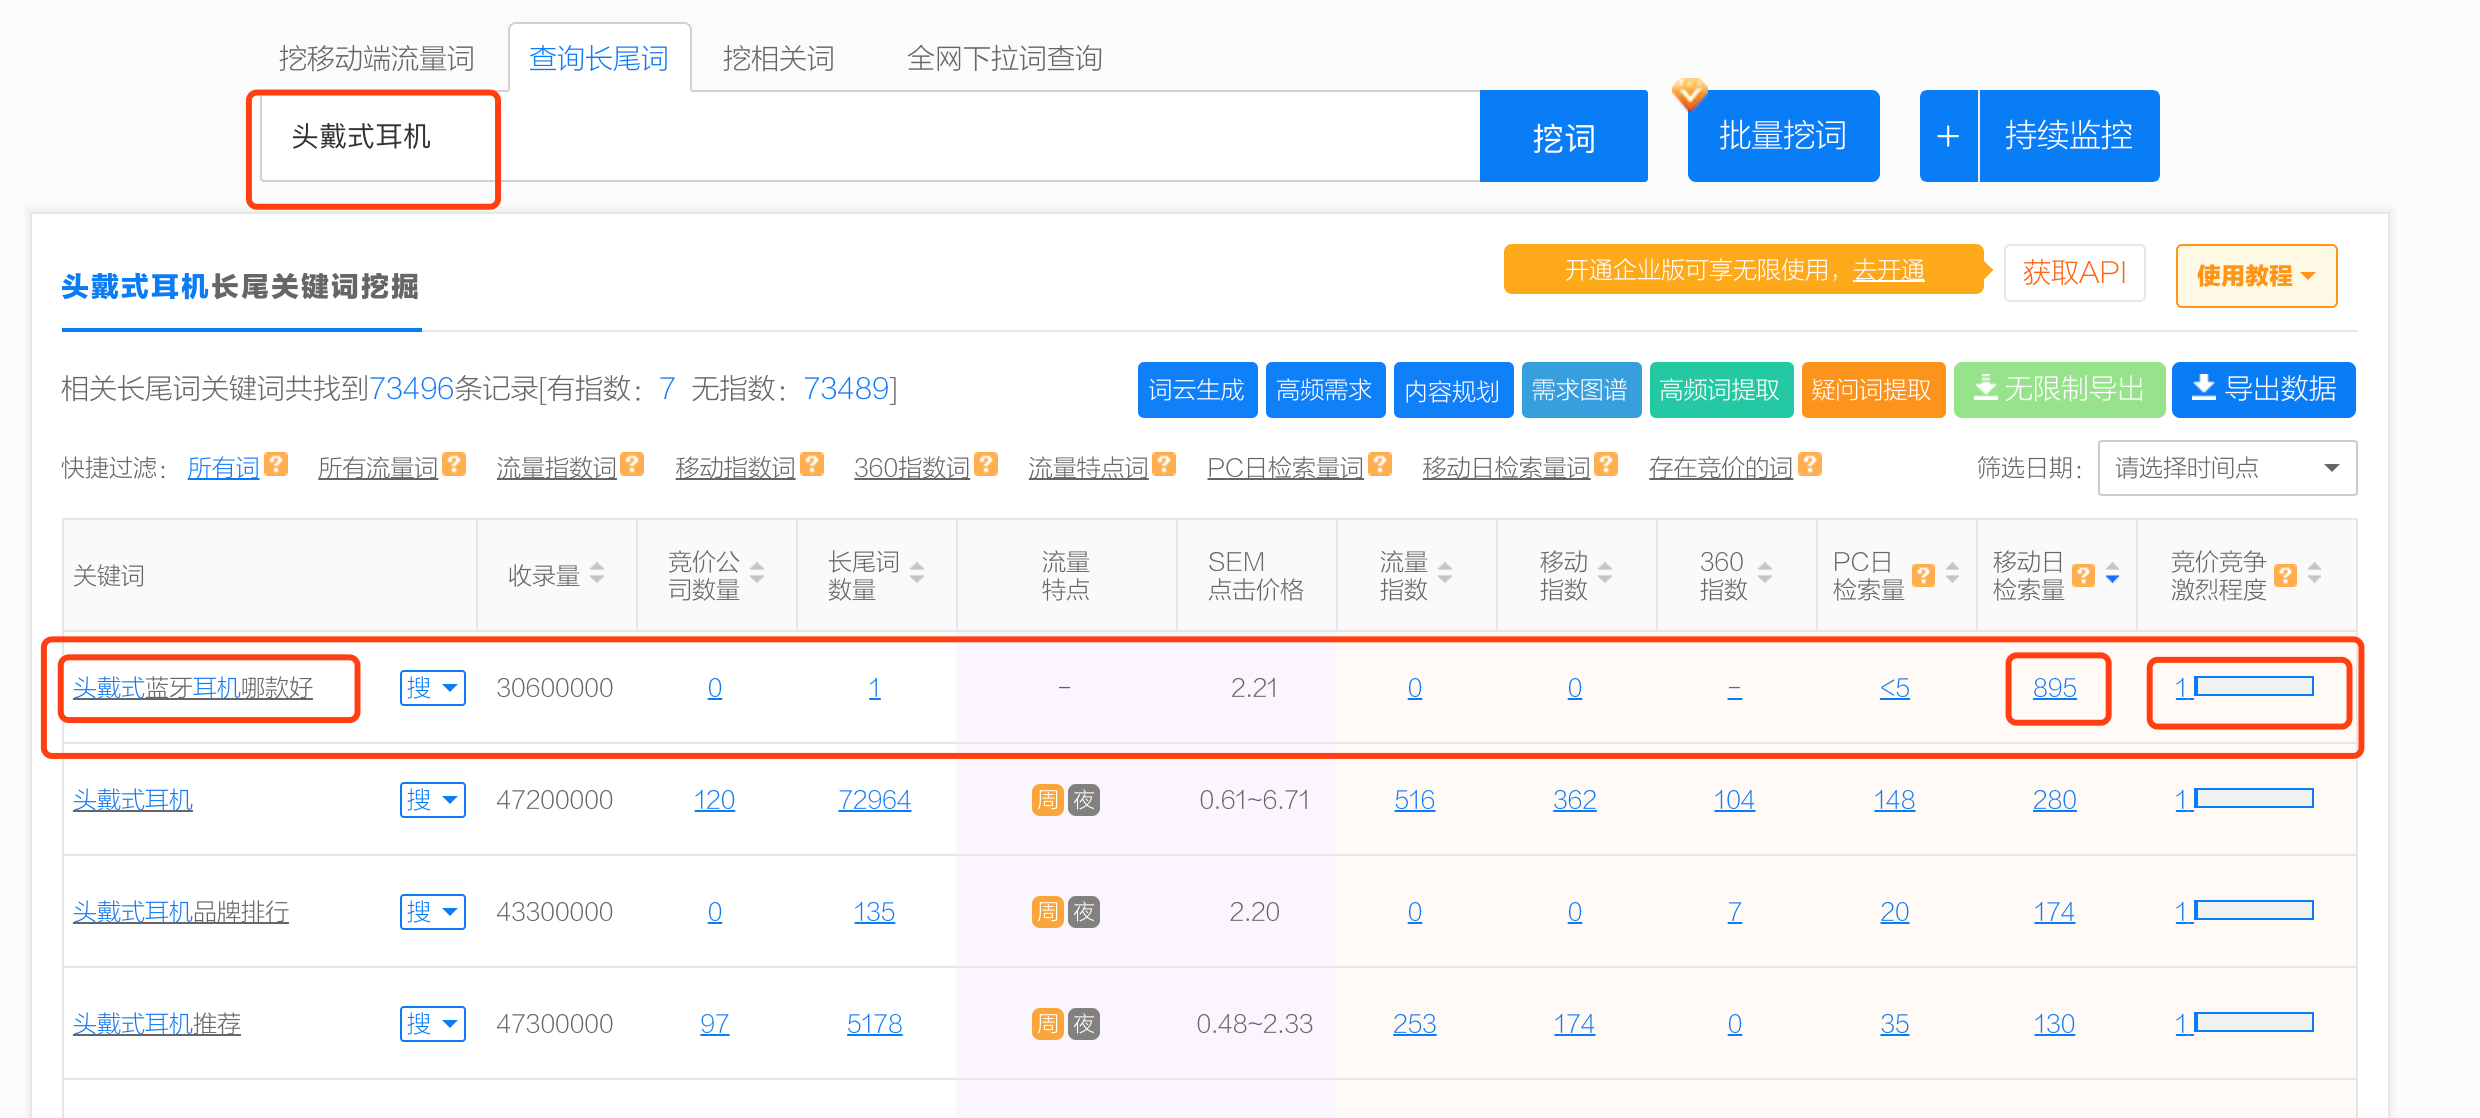The height and width of the screenshot is (1118, 2480).
Task: Click 夜 traffic badge in 头戴式耳机推荐 row
Action: point(1084,1024)
